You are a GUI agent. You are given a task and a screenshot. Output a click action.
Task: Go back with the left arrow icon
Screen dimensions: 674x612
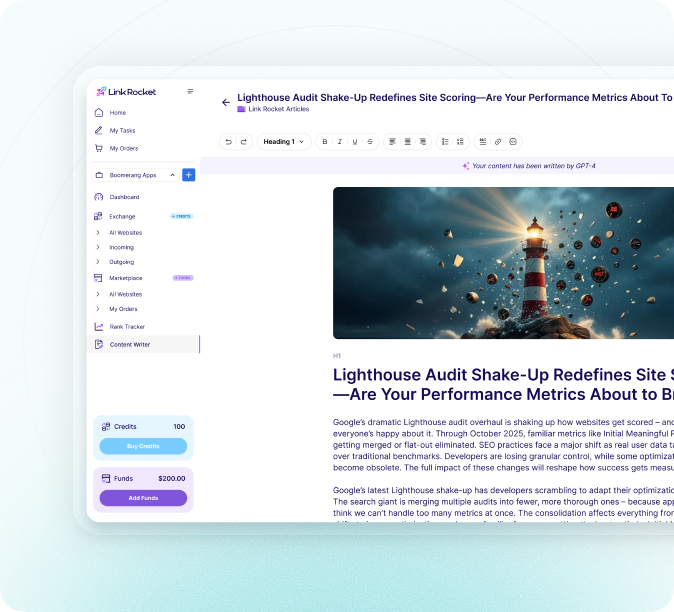point(226,102)
